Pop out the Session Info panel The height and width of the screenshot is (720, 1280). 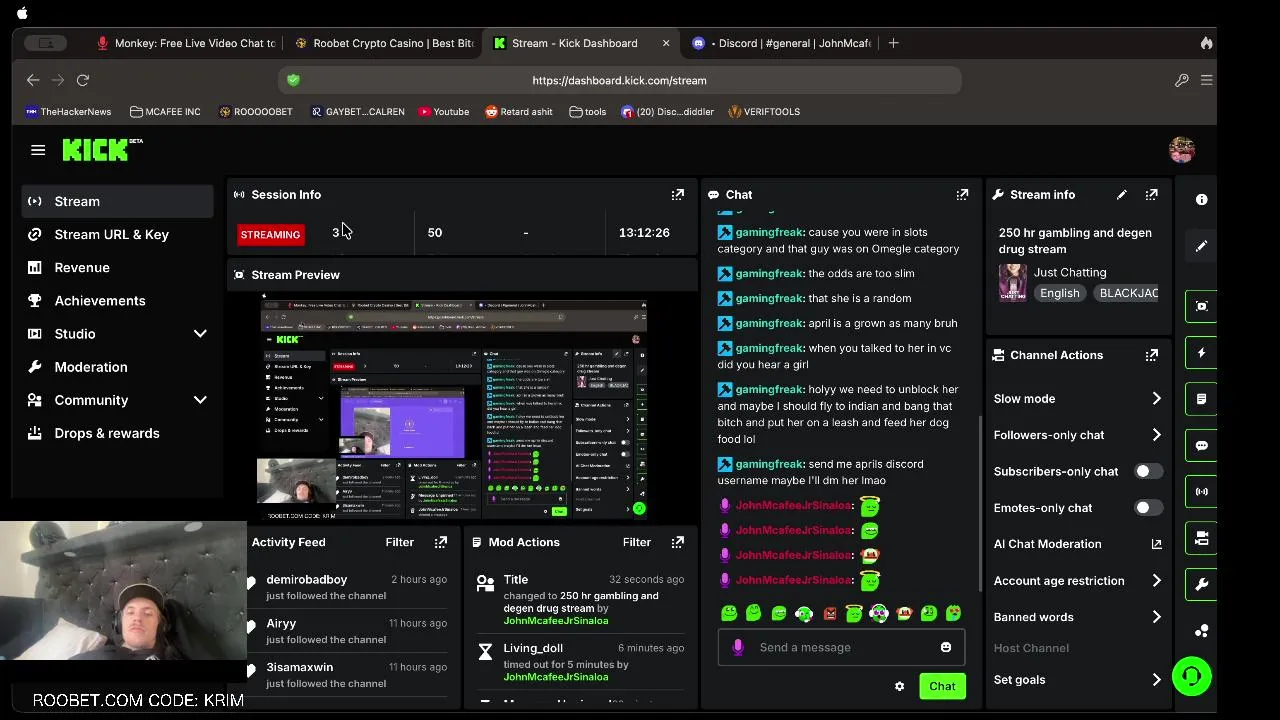(x=677, y=195)
